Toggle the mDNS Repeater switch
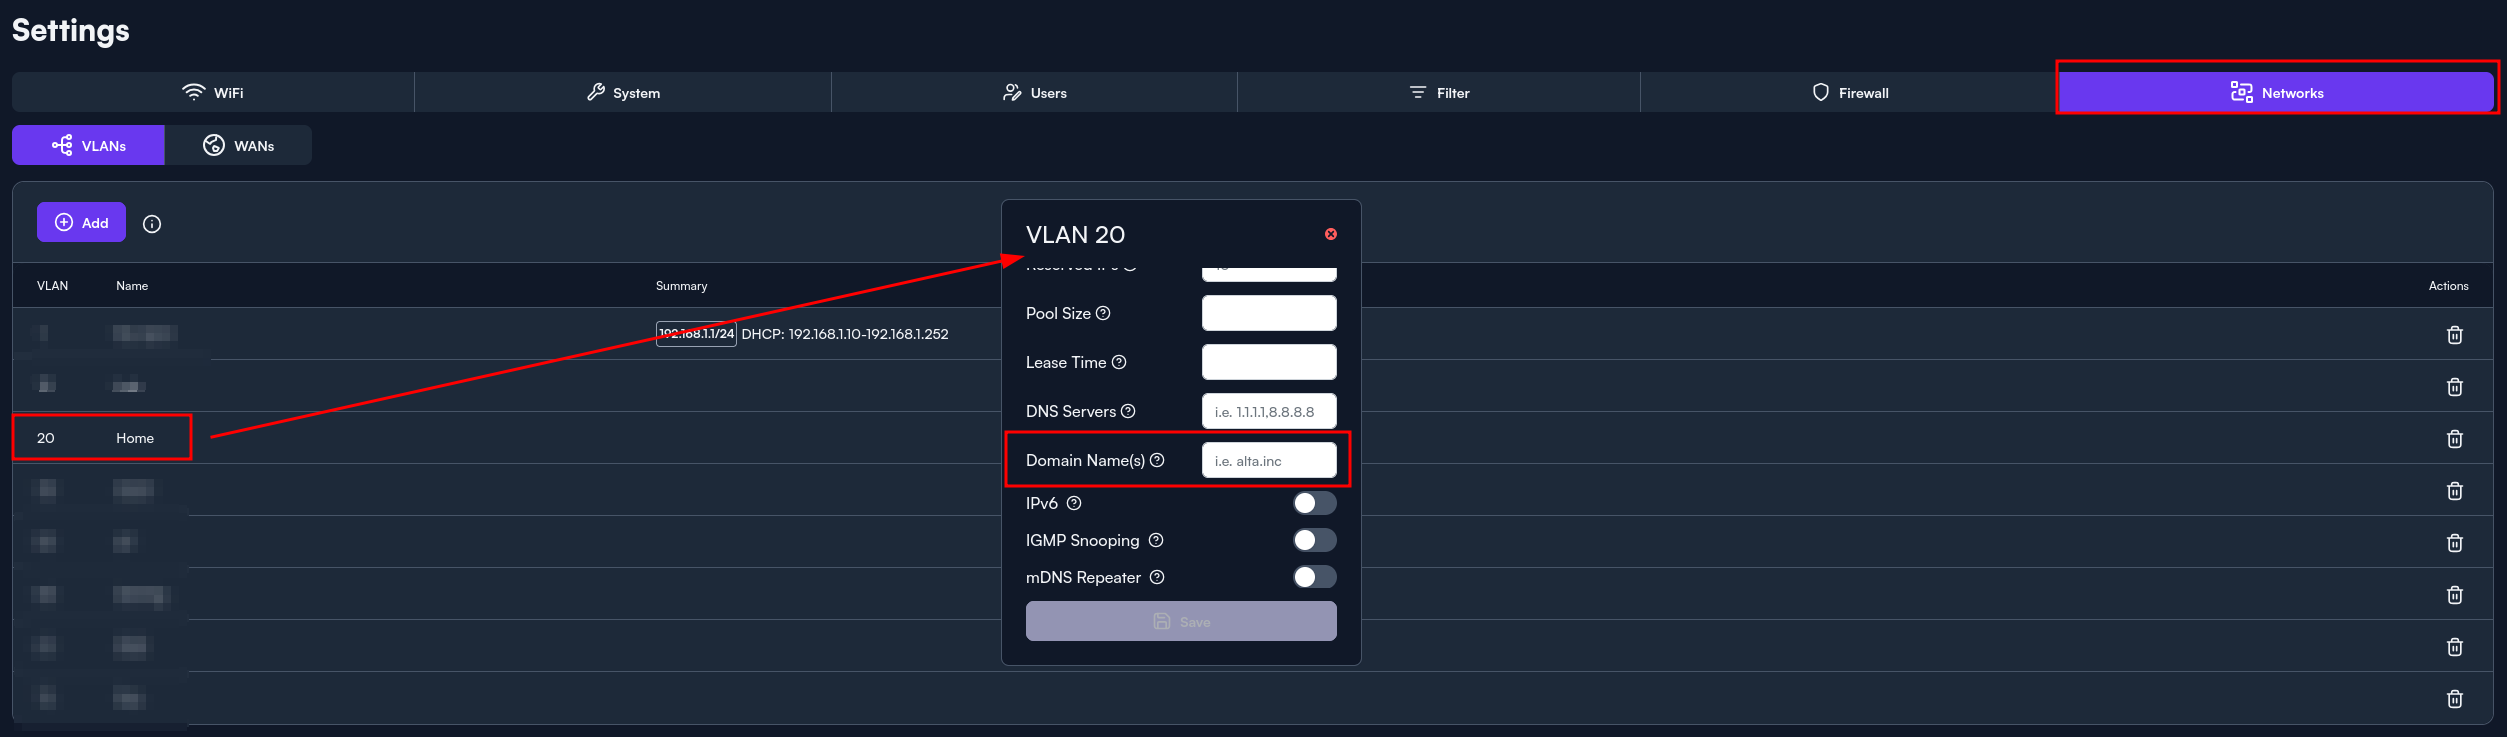 (1314, 577)
